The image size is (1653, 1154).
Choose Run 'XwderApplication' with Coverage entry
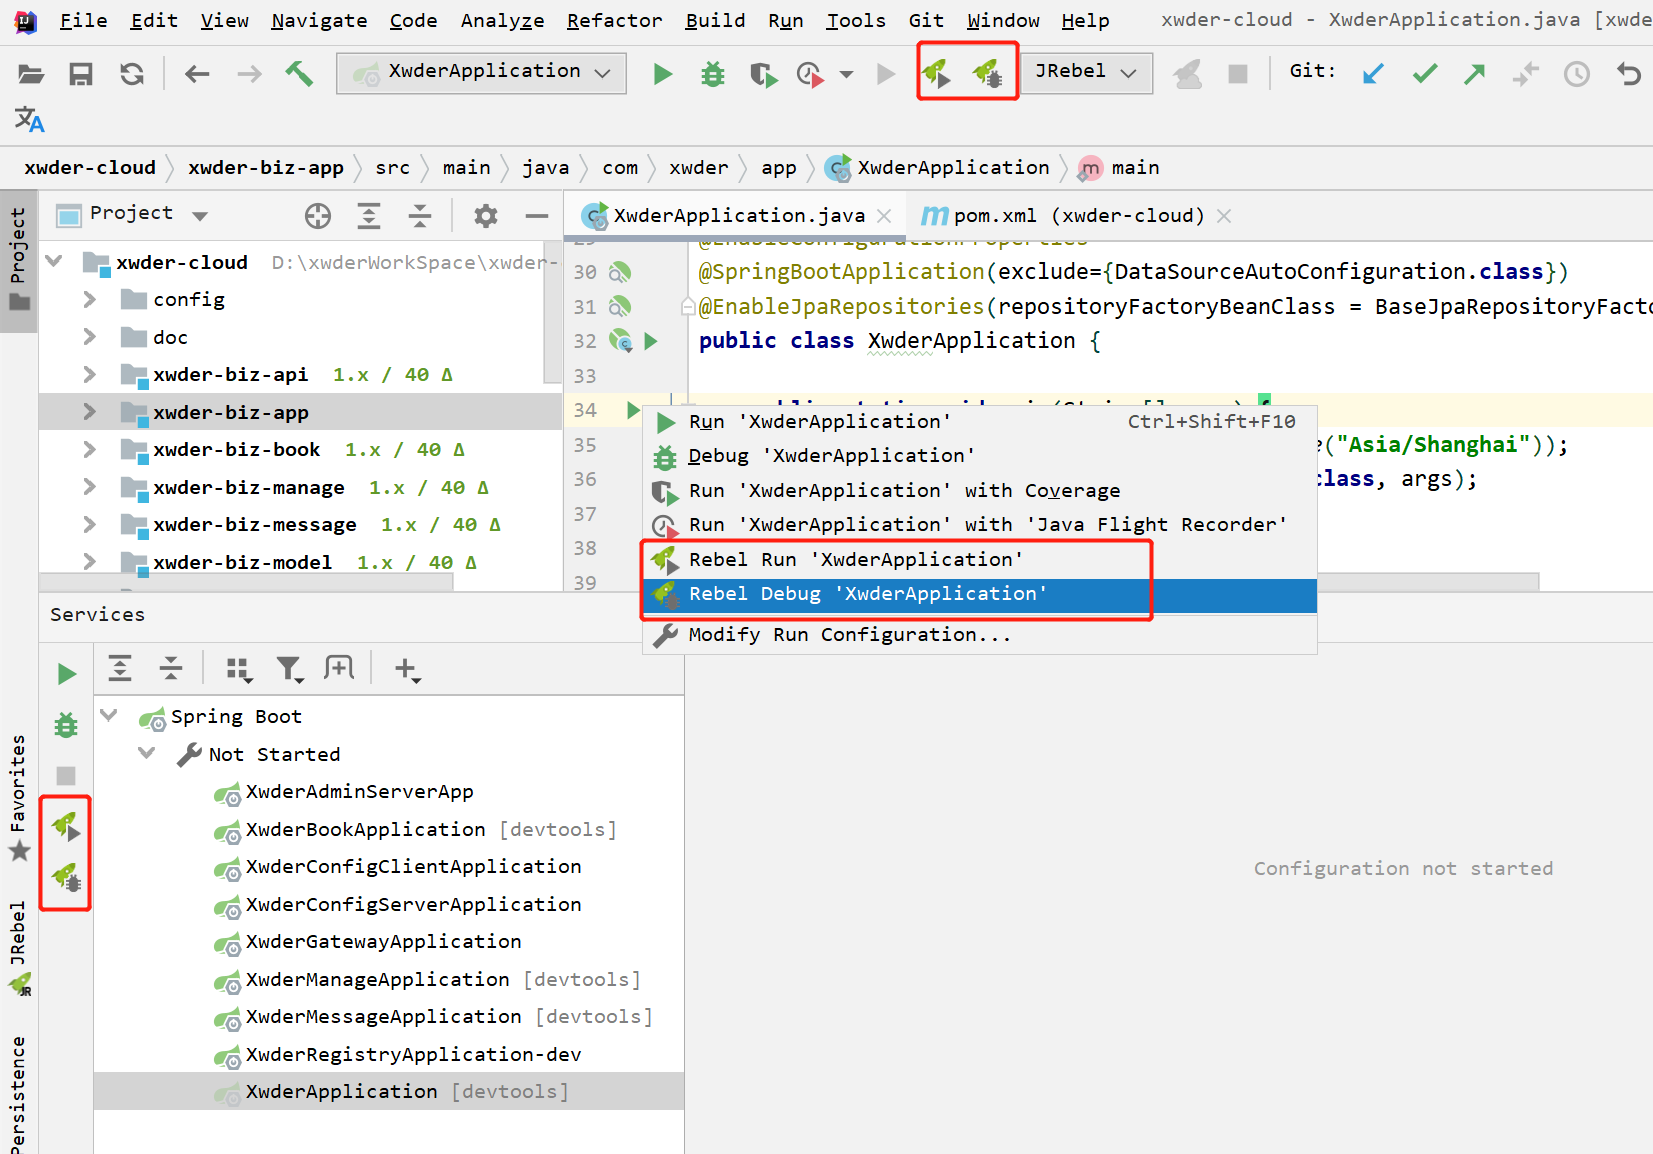pyautogui.click(x=979, y=491)
